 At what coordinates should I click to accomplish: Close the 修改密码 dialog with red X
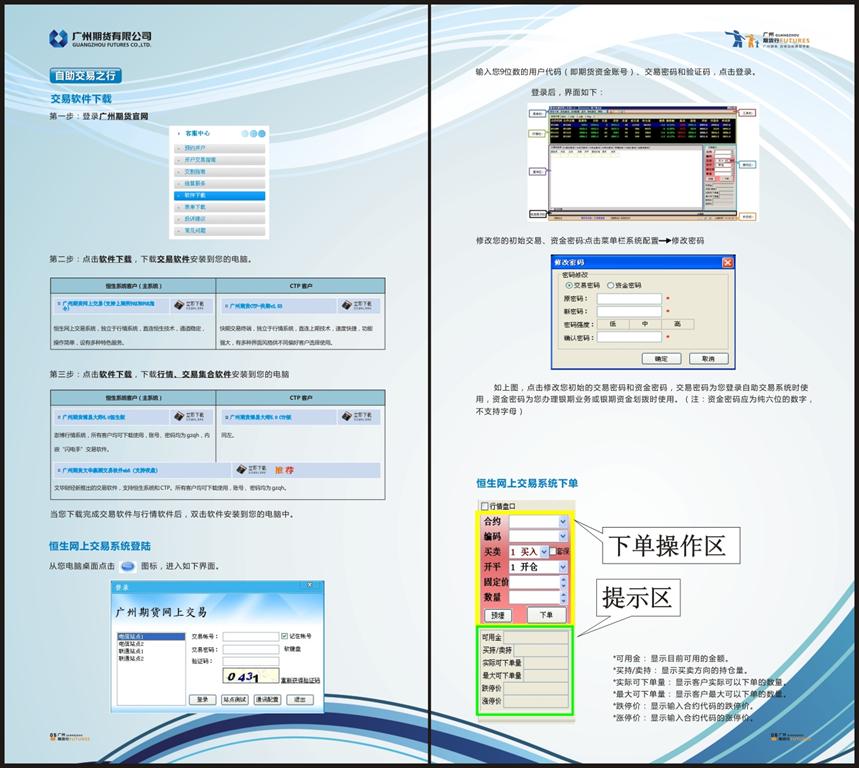point(727,263)
